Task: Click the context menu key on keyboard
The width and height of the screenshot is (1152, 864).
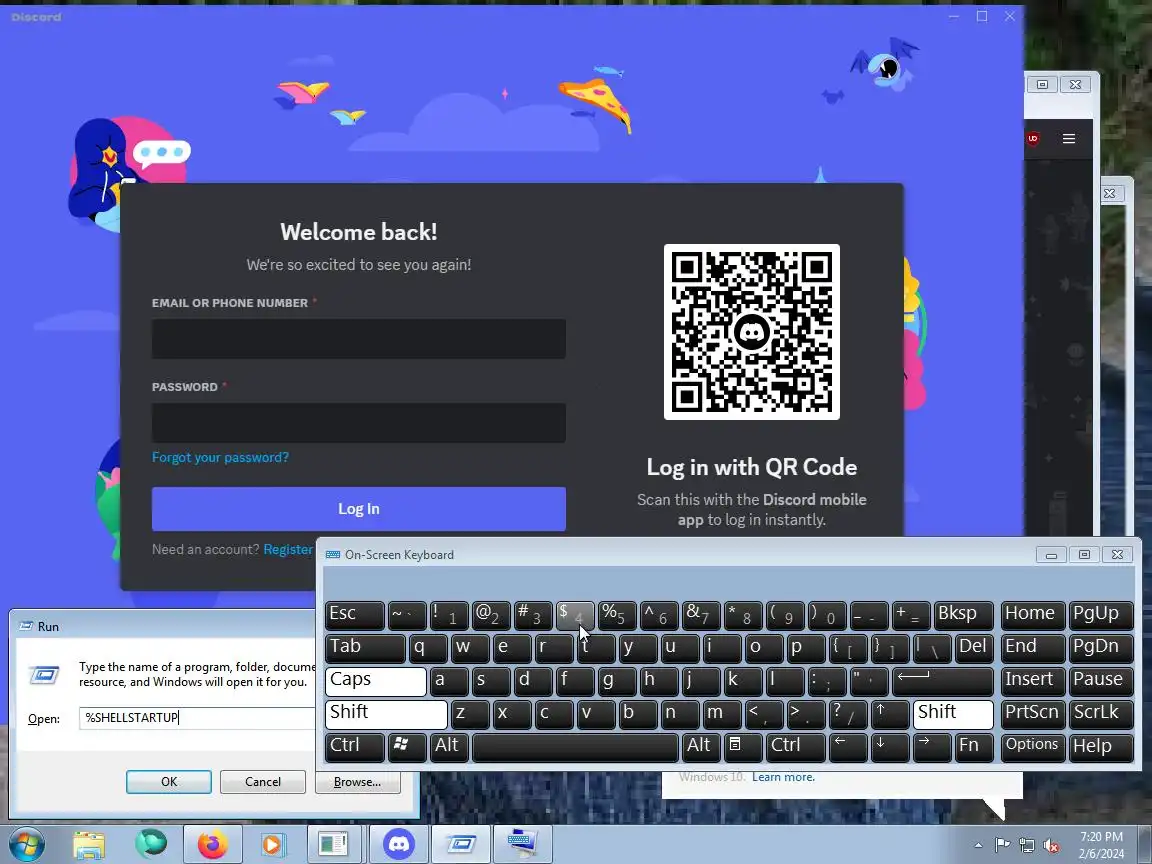Action: pyautogui.click(x=743, y=747)
